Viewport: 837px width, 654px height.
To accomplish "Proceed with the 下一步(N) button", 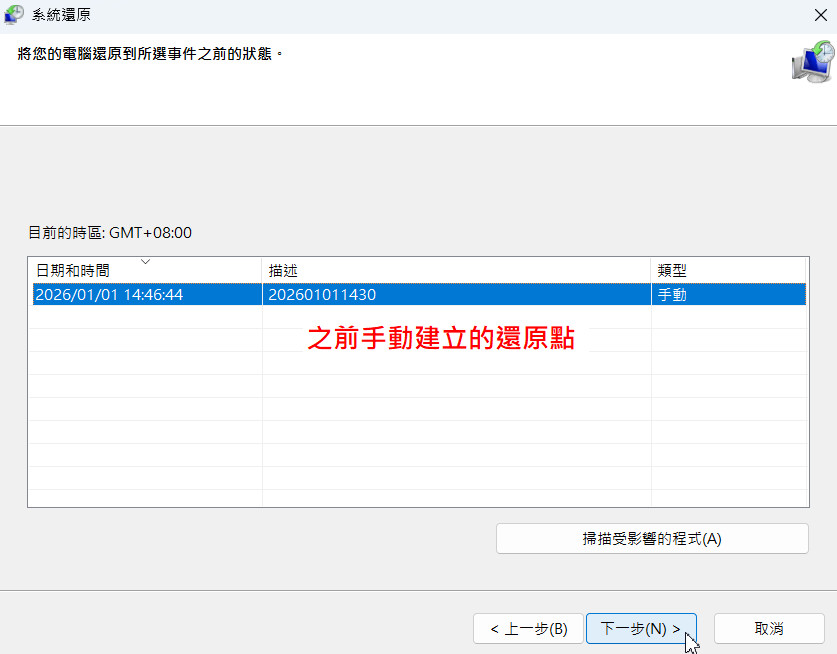I will pyautogui.click(x=640, y=629).
